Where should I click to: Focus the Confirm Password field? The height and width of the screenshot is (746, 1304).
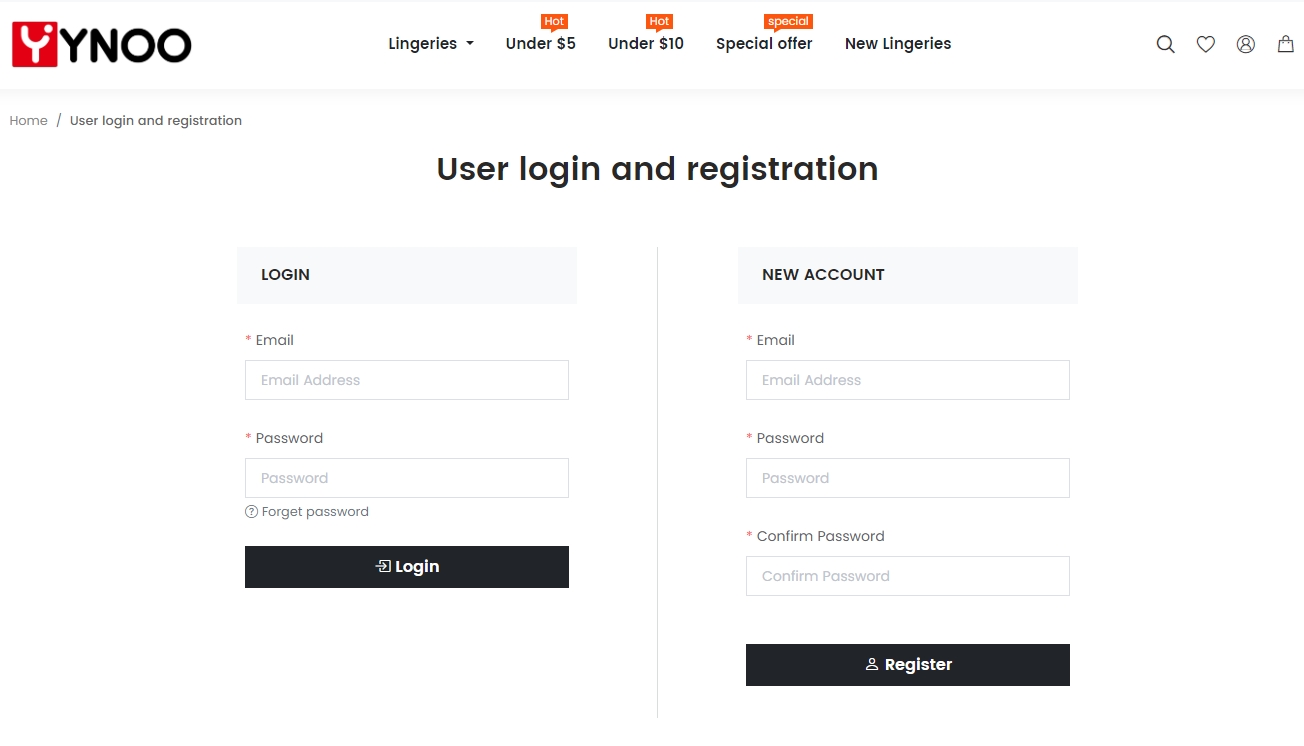tap(908, 576)
